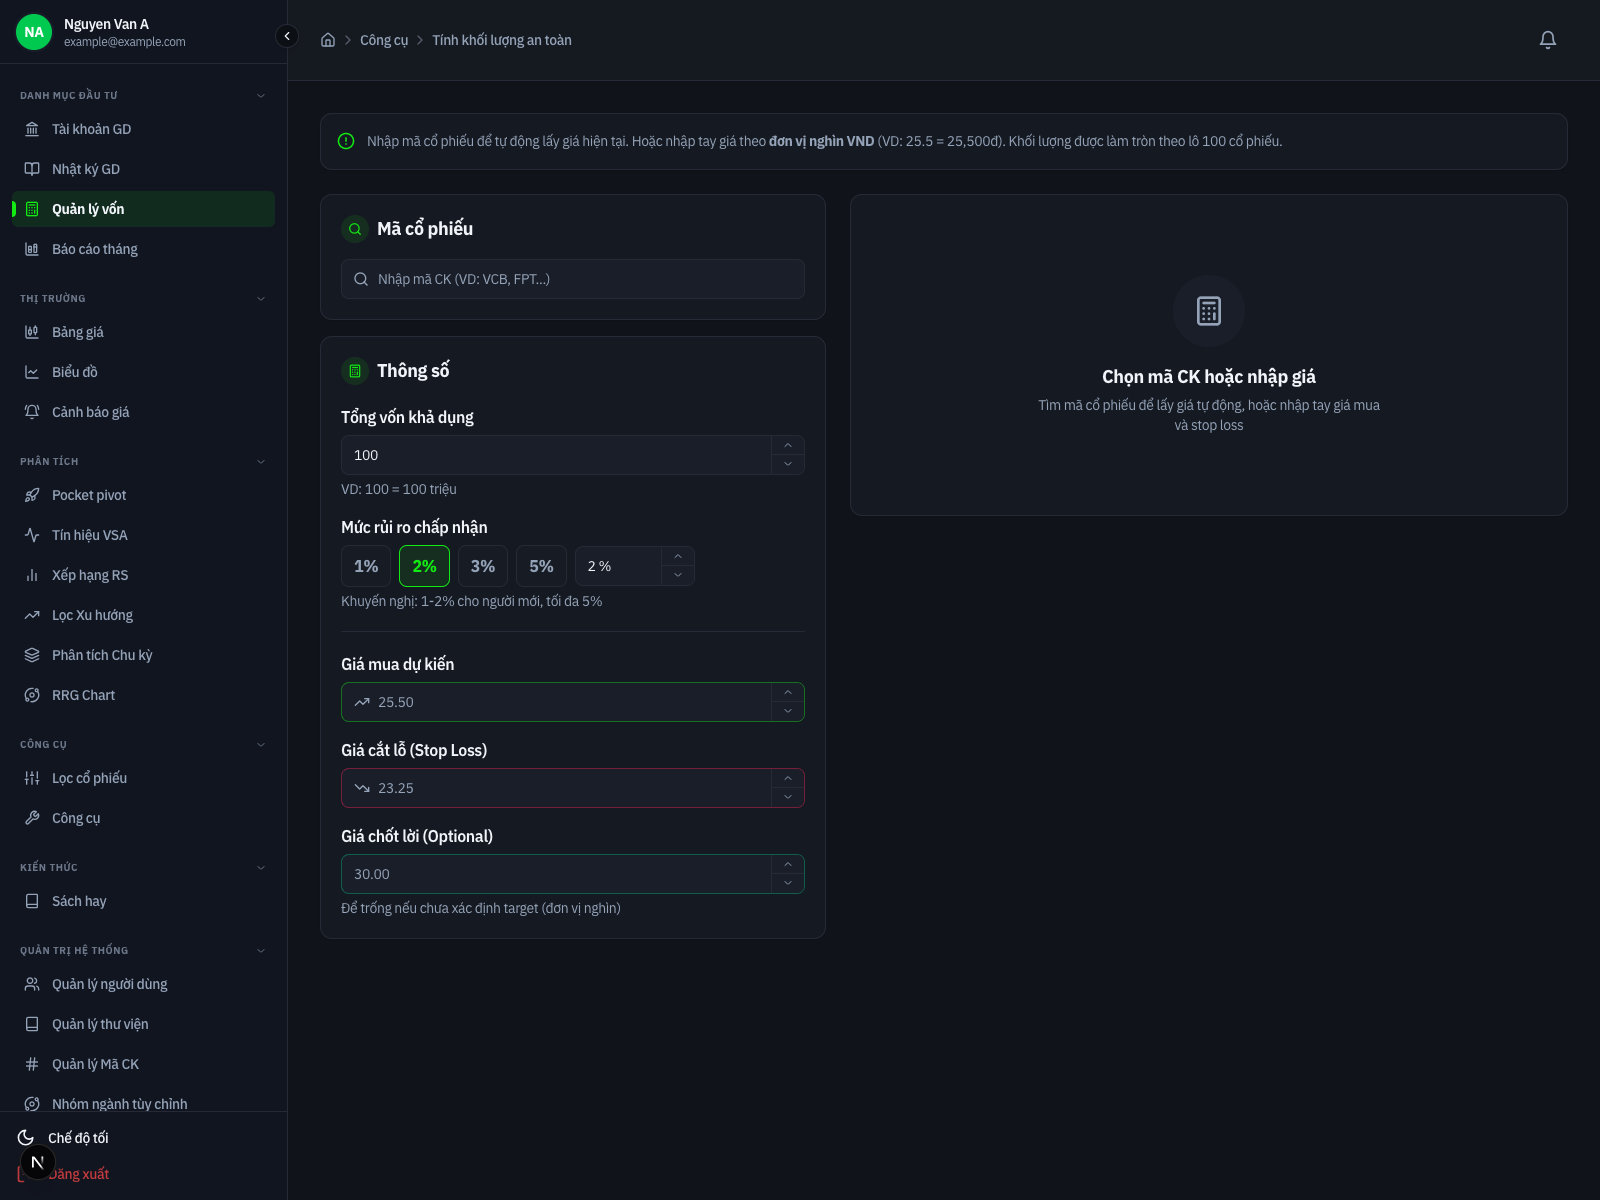Increase Giá mua using the up stepper arrow
This screenshot has height=1200, width=1600.
click(787, 692)
